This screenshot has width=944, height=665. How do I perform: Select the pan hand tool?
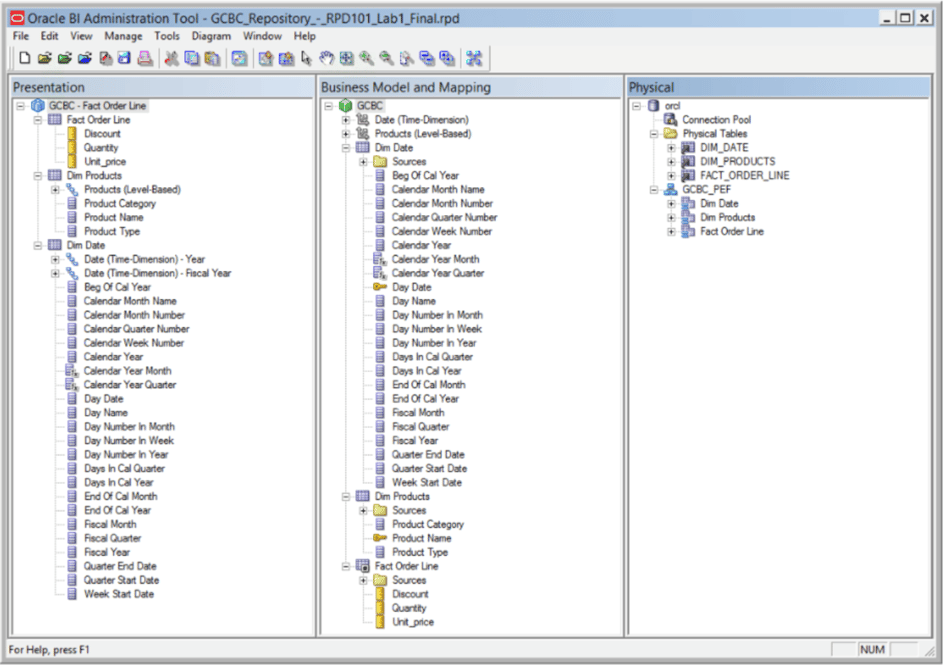(x=328, y=57)
